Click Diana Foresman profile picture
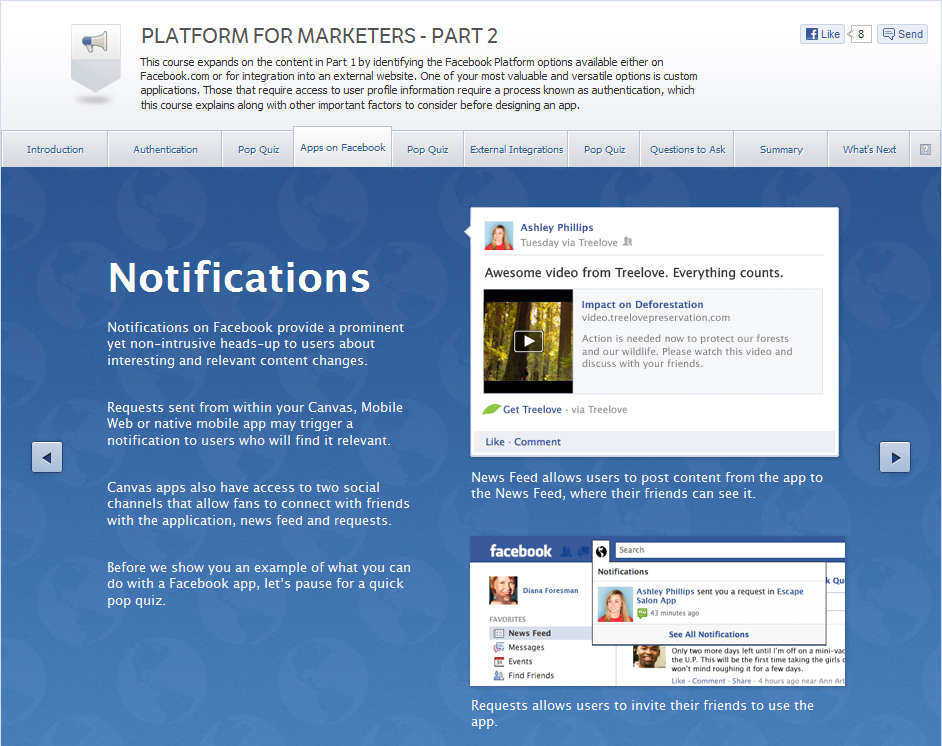This screenshot has width=942, height=746. [x=503, y=590]
